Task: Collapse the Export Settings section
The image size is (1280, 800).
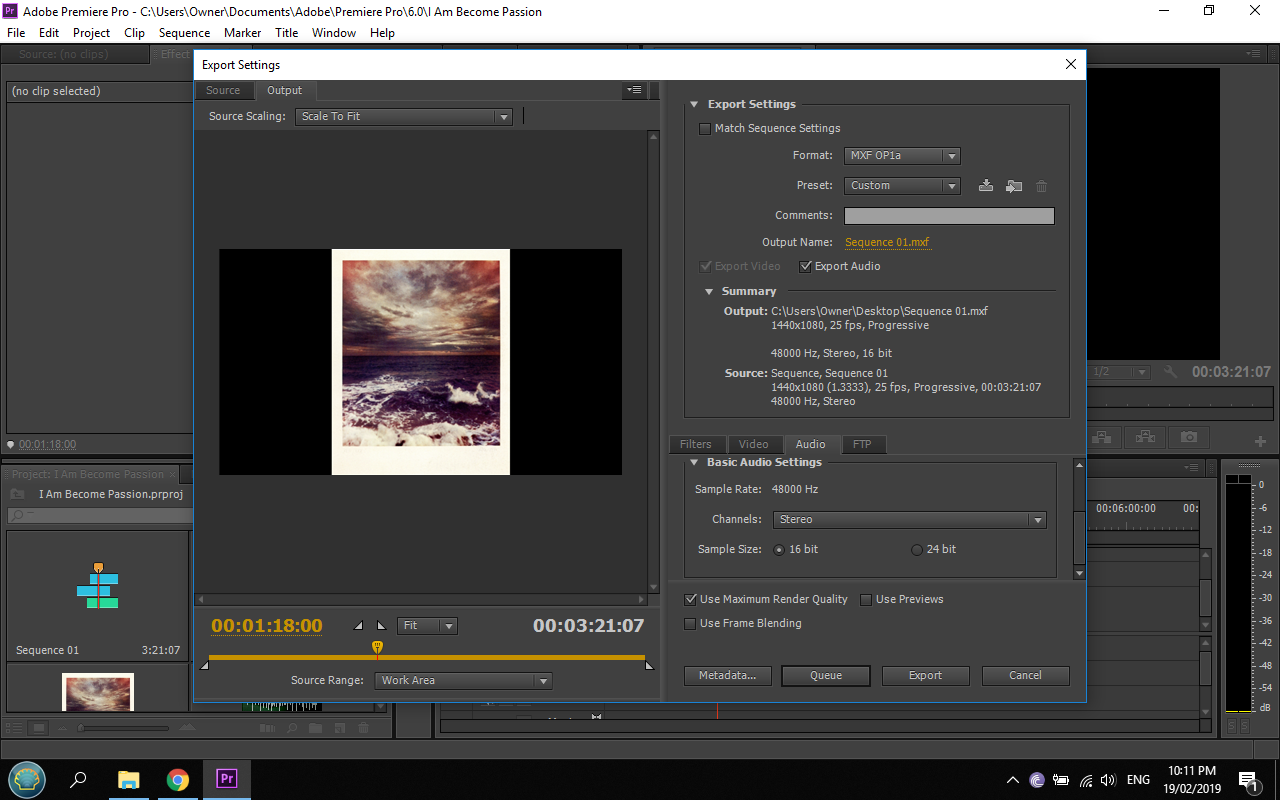Action: pos(694,105)
